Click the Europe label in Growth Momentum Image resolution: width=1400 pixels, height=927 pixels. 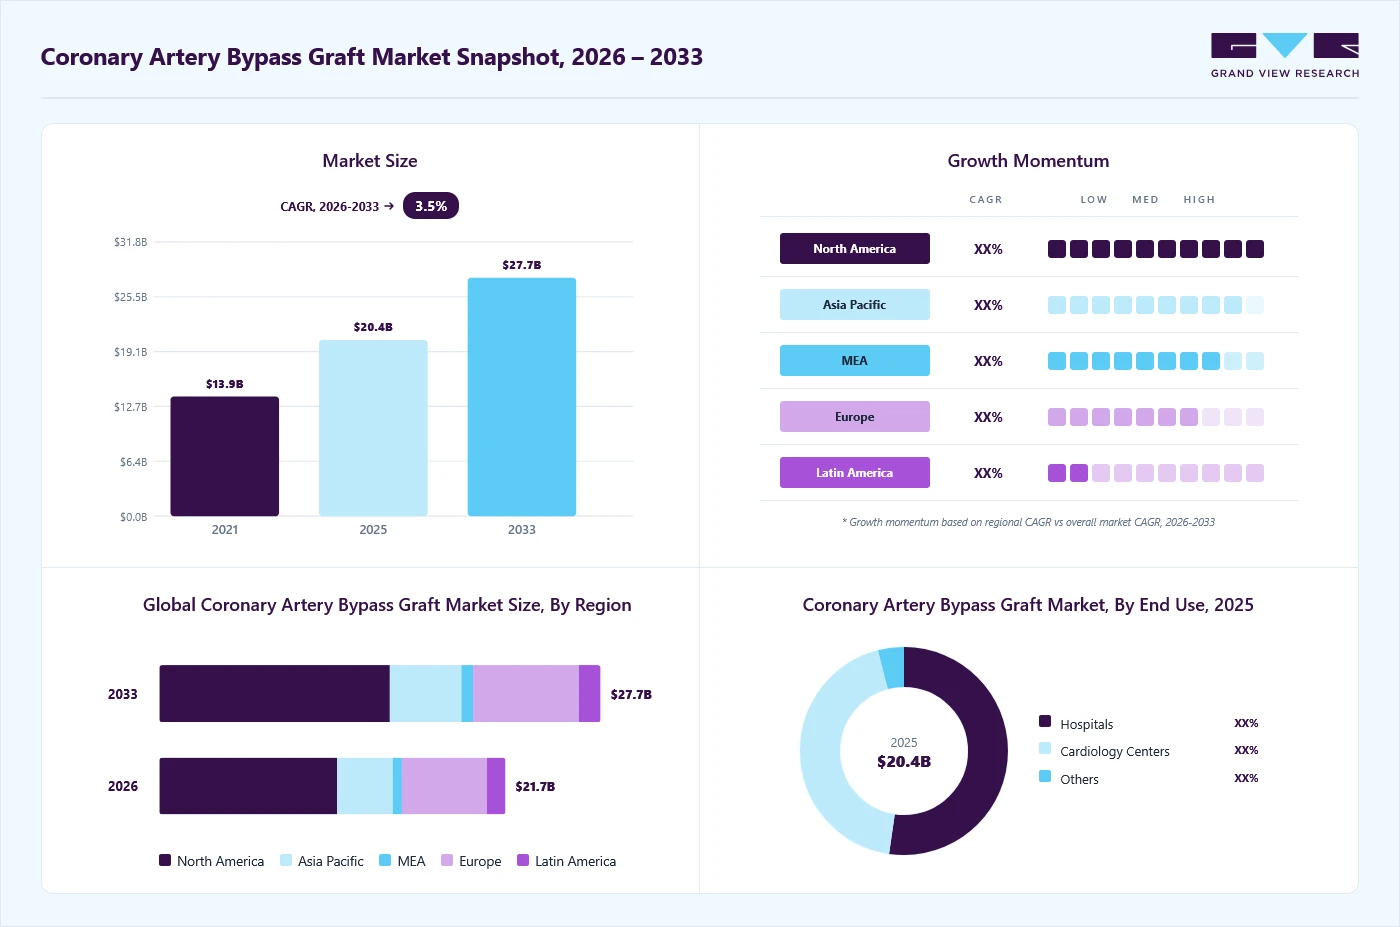coord(855,417)
